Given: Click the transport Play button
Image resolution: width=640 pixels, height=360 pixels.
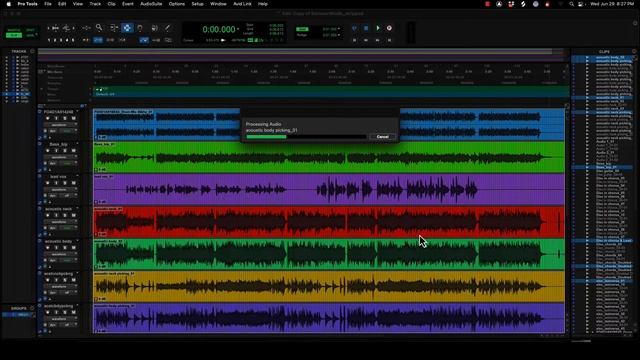Looking at the screenshot, I should coord(378,28).
